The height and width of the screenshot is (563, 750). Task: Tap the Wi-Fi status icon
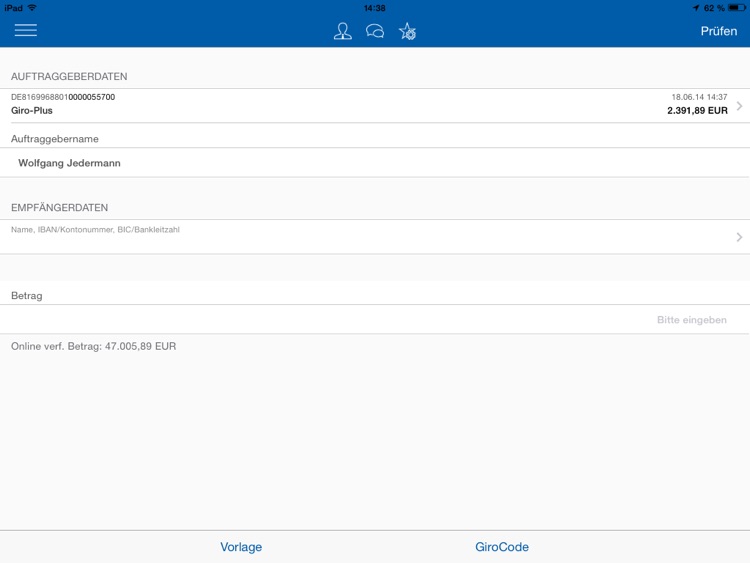pyautogui.click(x=33, y=7)
